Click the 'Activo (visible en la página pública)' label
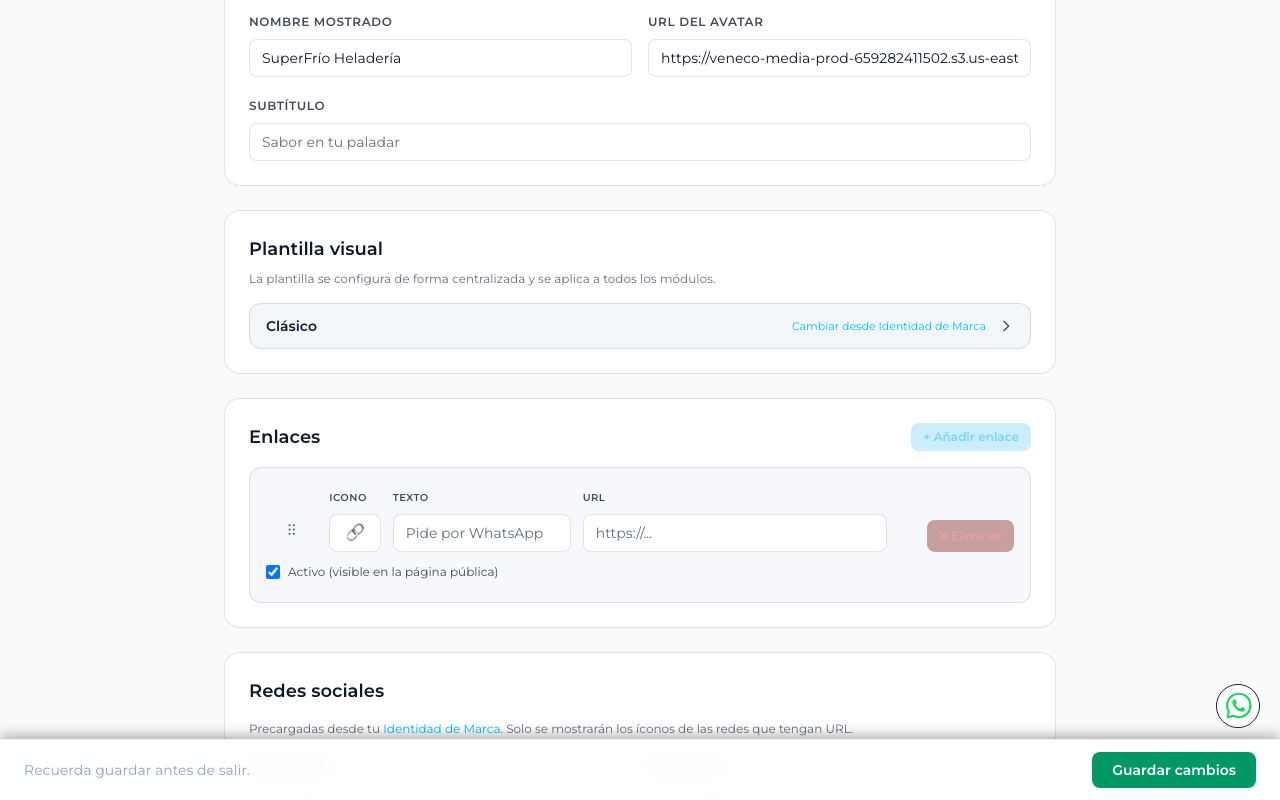This screenshot has width=1280, height=800. pos(393,572)
